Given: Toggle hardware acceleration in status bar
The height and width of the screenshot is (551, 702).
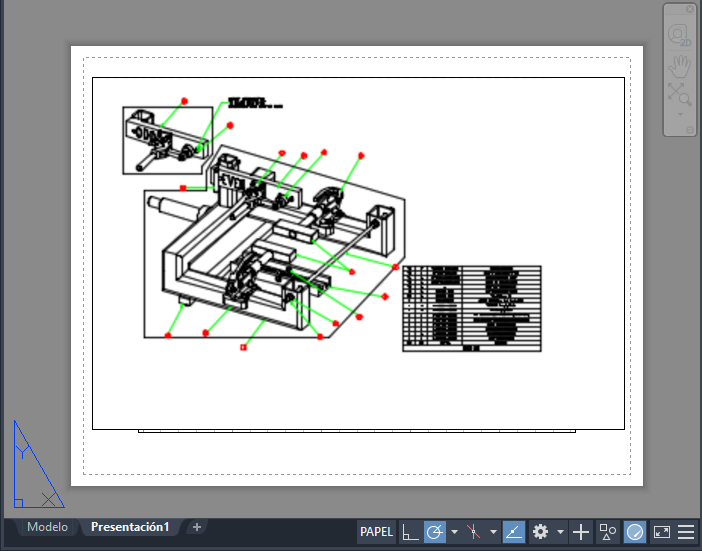Looking at the screenshot, I should click(634, 532).
